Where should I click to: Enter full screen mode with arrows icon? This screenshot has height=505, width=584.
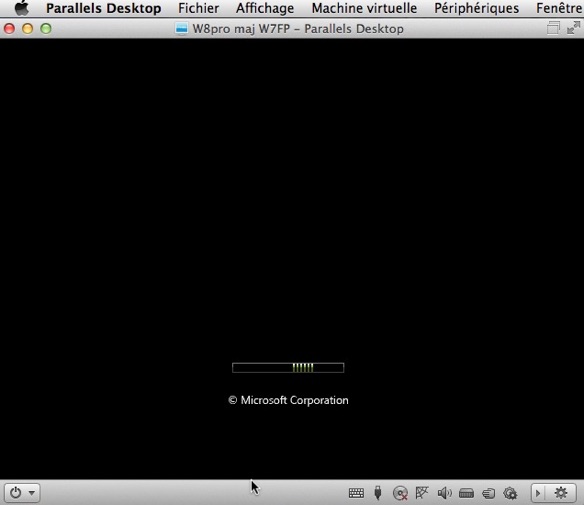[574, 28]
